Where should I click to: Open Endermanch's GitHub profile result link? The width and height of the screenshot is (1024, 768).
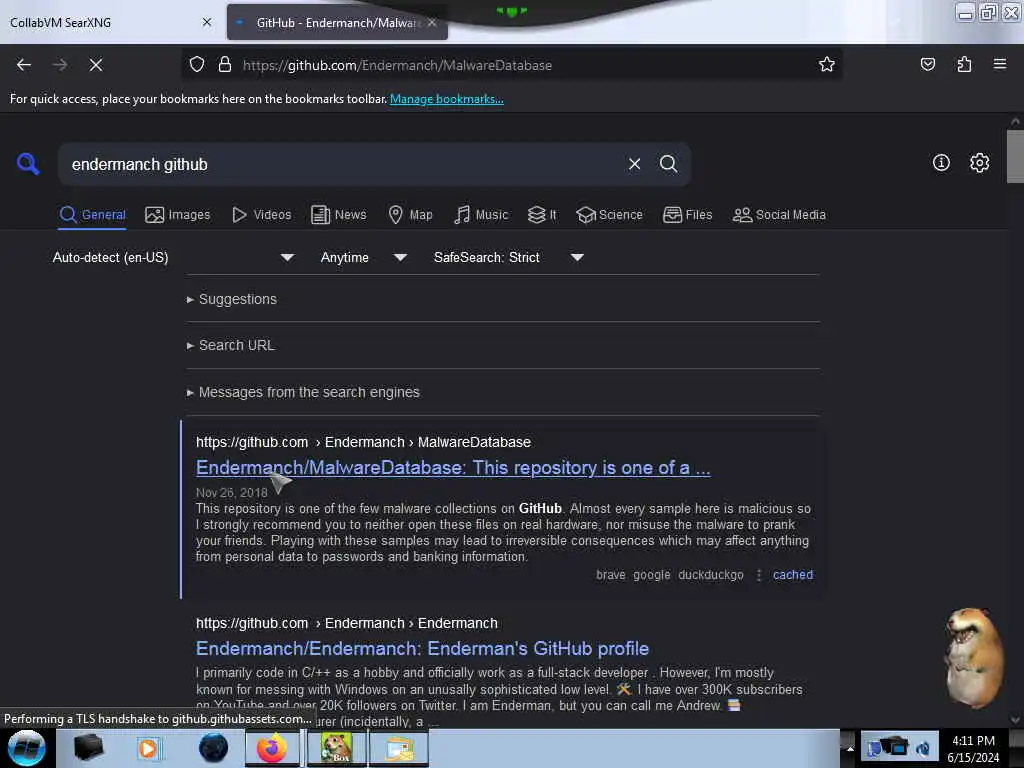(423, 648)
